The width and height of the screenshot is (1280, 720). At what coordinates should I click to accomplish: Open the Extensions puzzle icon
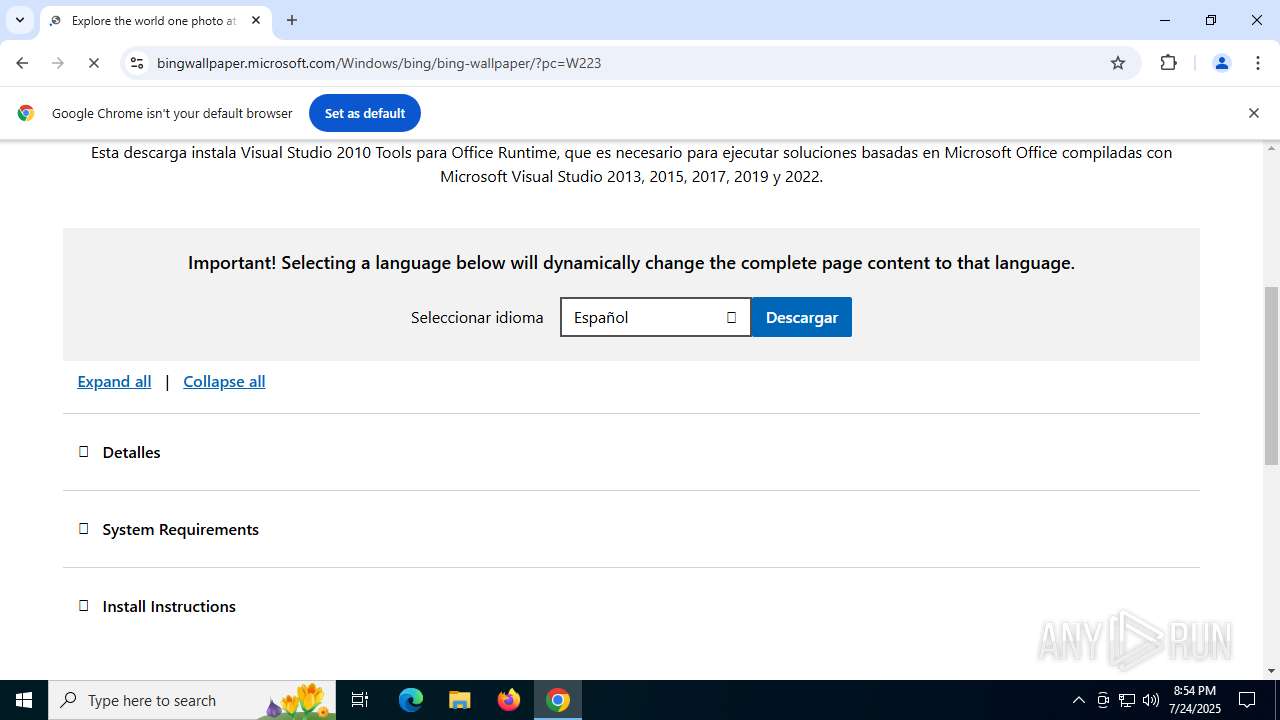tap(1168, 63)
